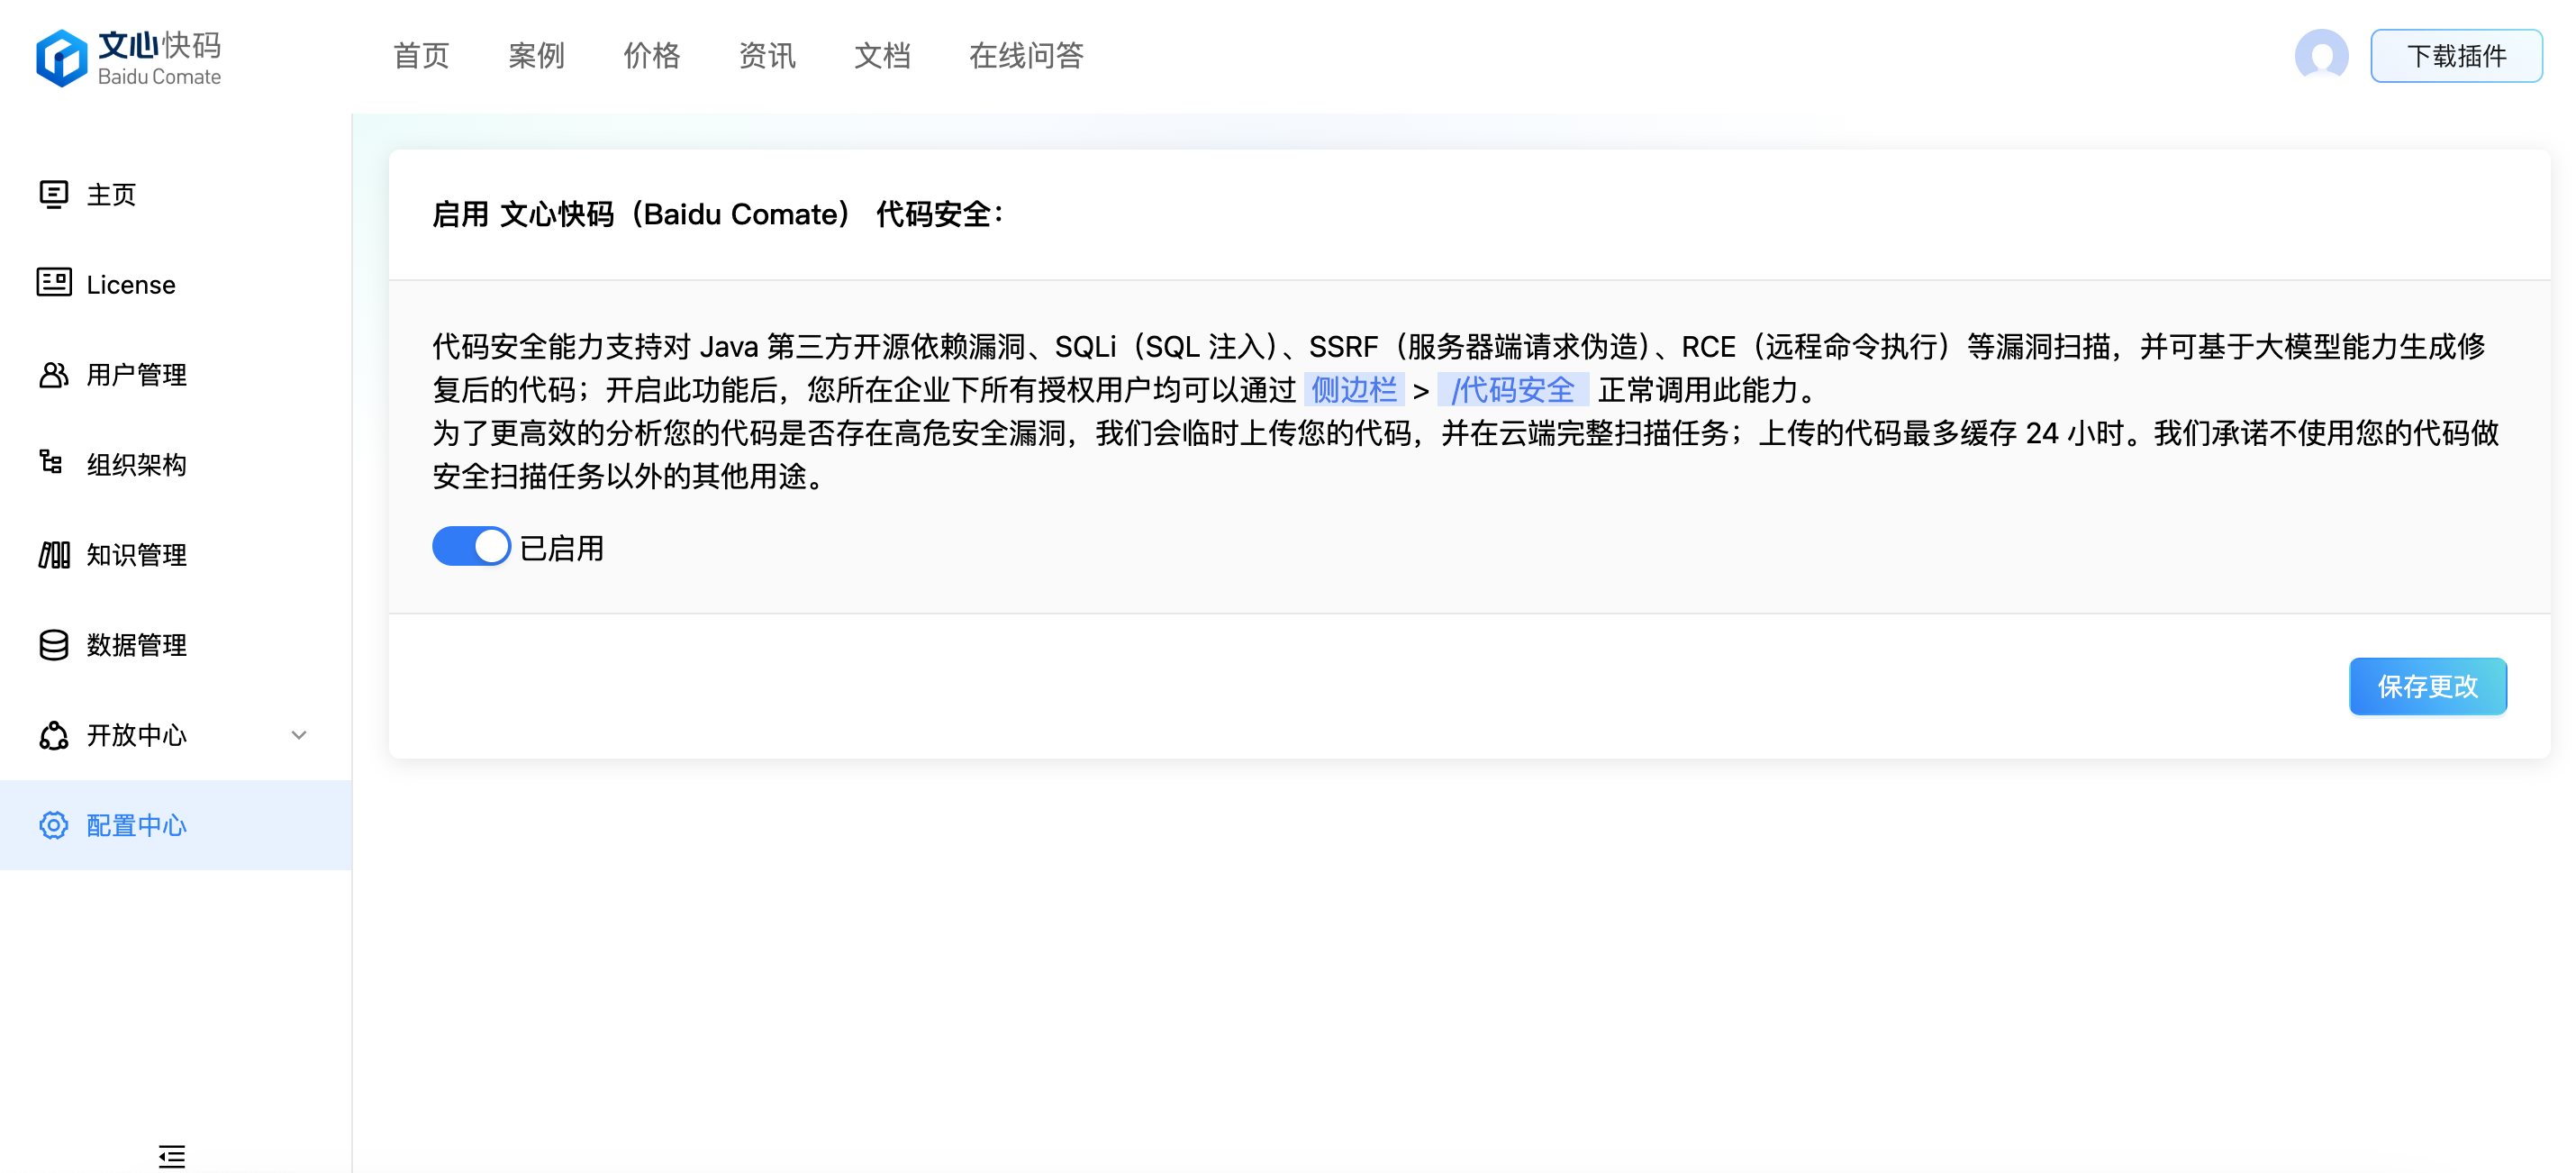
Task: Select 用户管理 label in sidebar
Action: [137, 375]
